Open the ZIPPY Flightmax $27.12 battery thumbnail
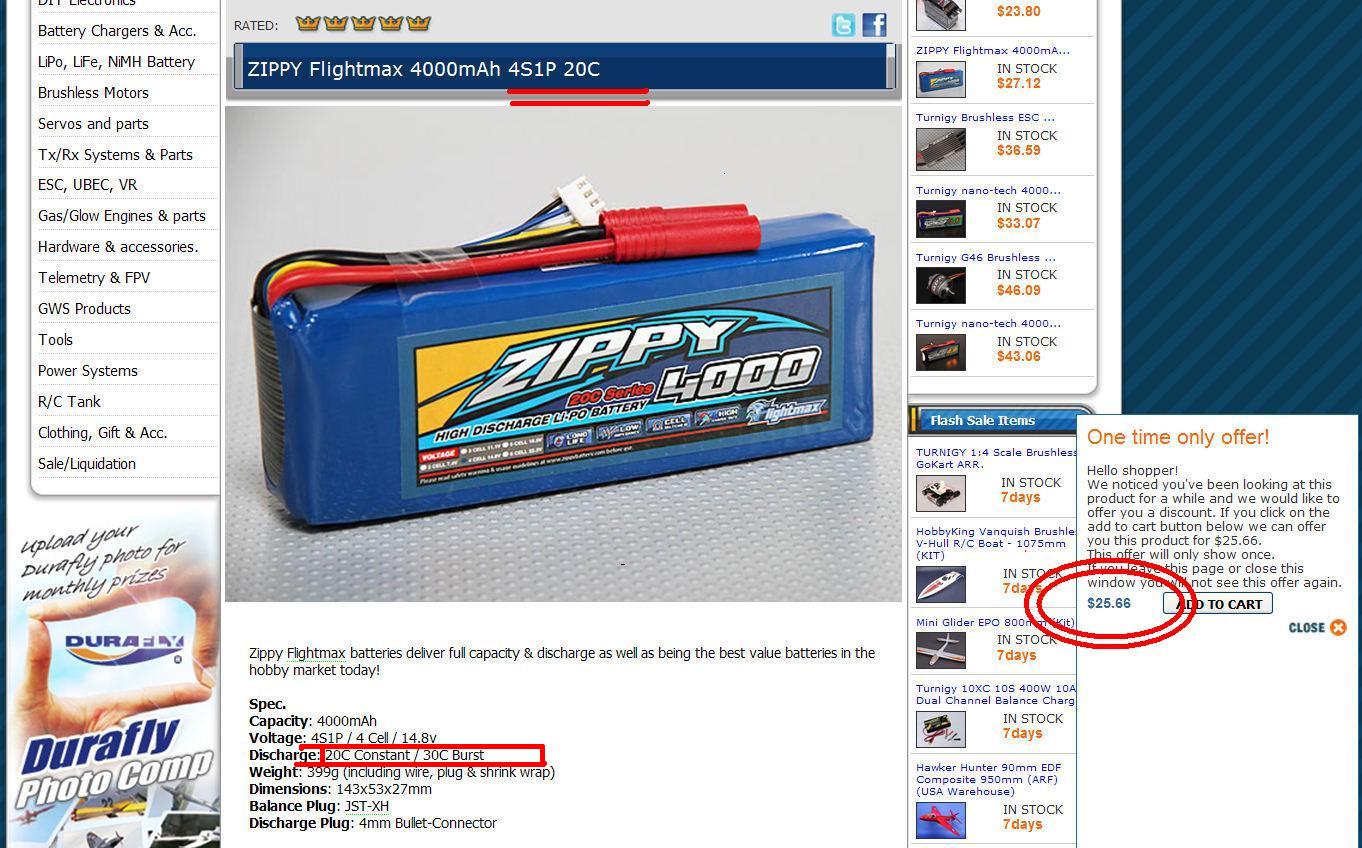The image size is (1362, 848). [x=940, y=80]
